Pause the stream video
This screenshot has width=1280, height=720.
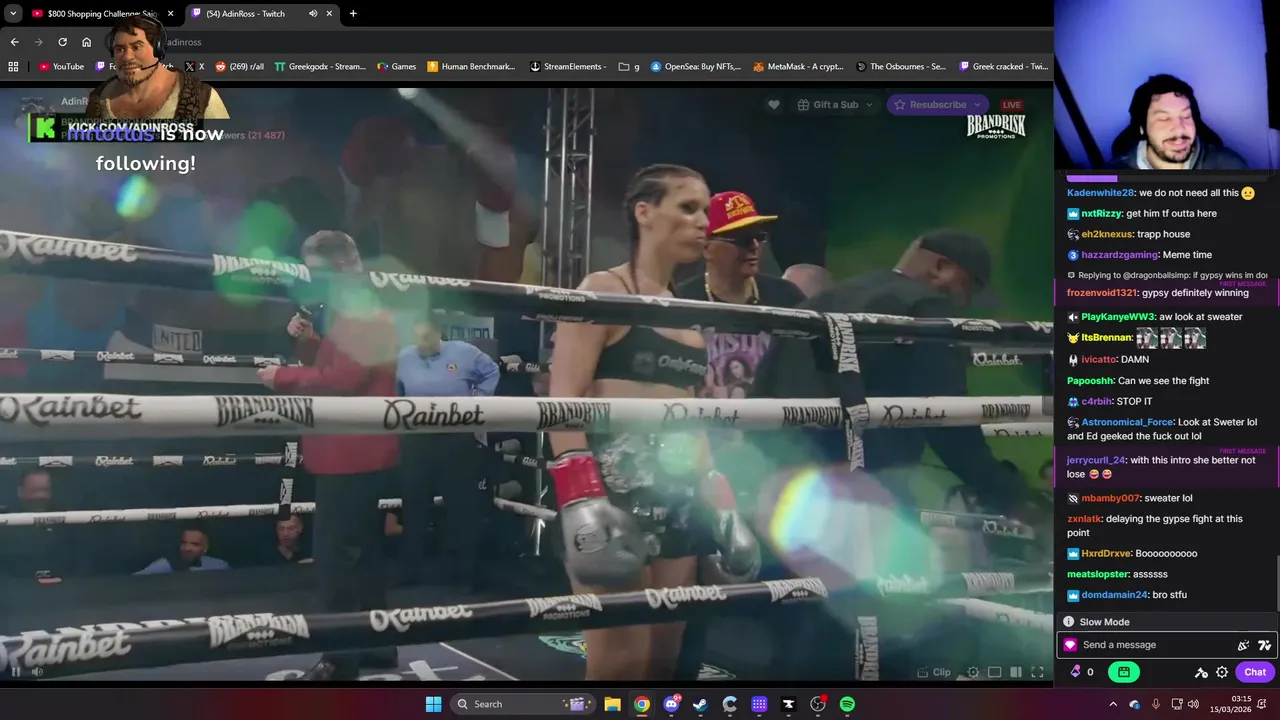tap(15, 672)
